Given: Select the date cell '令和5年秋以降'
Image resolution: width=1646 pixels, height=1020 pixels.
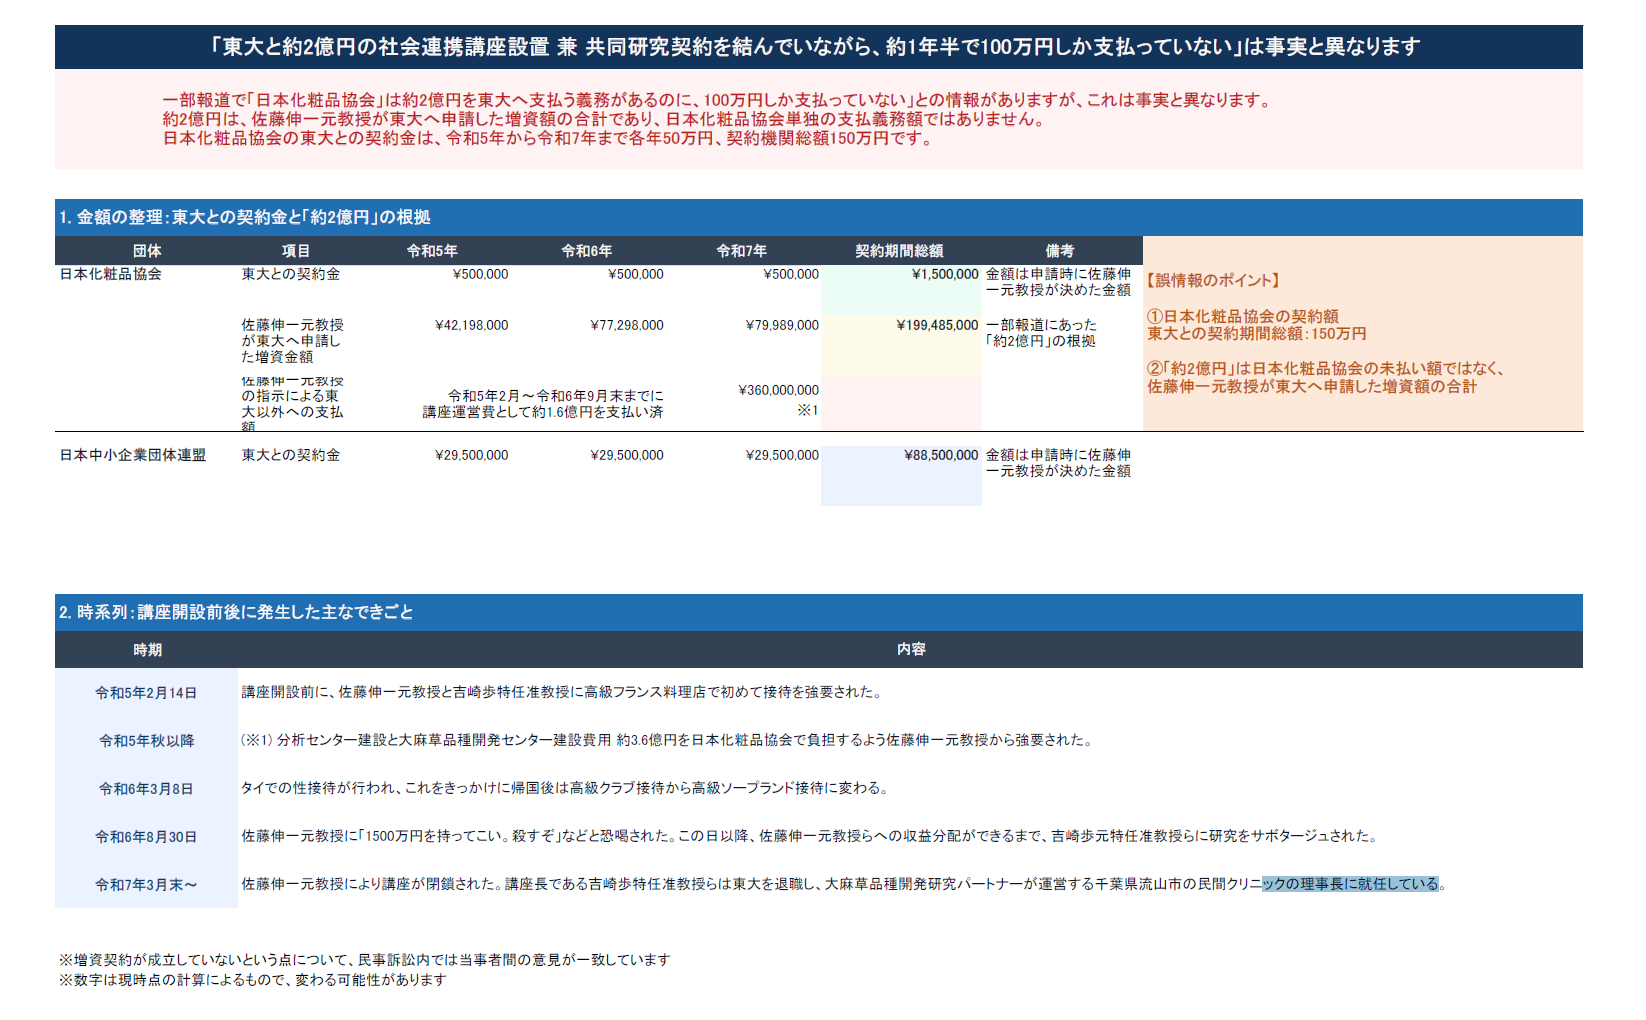Looking at the screenshot, I should [146, 741].
